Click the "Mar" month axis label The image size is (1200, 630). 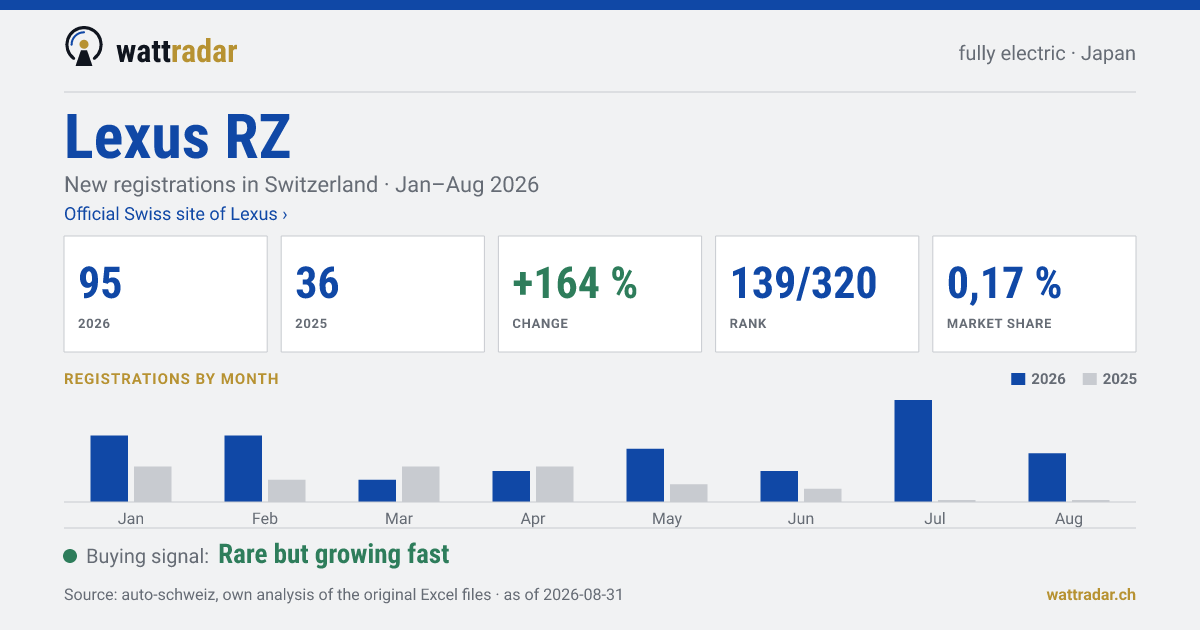tap(399, 519)
